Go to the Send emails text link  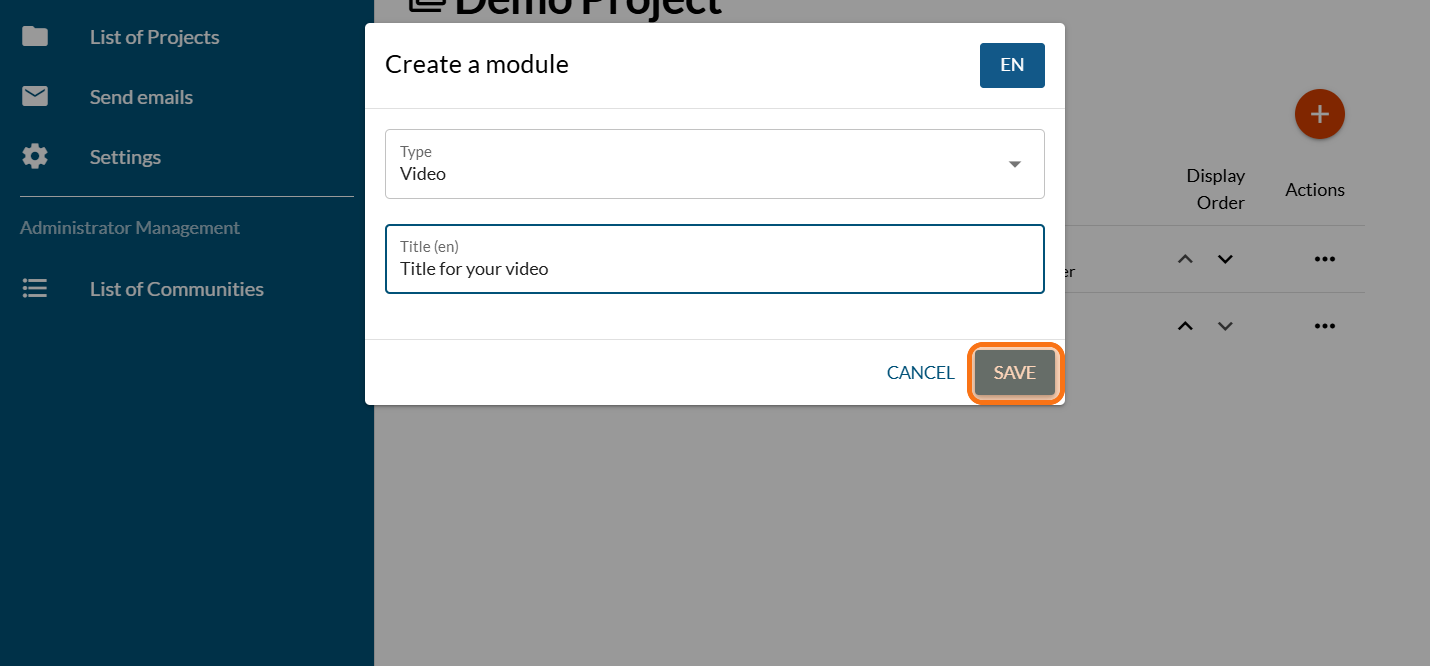(x=141, y=97)
